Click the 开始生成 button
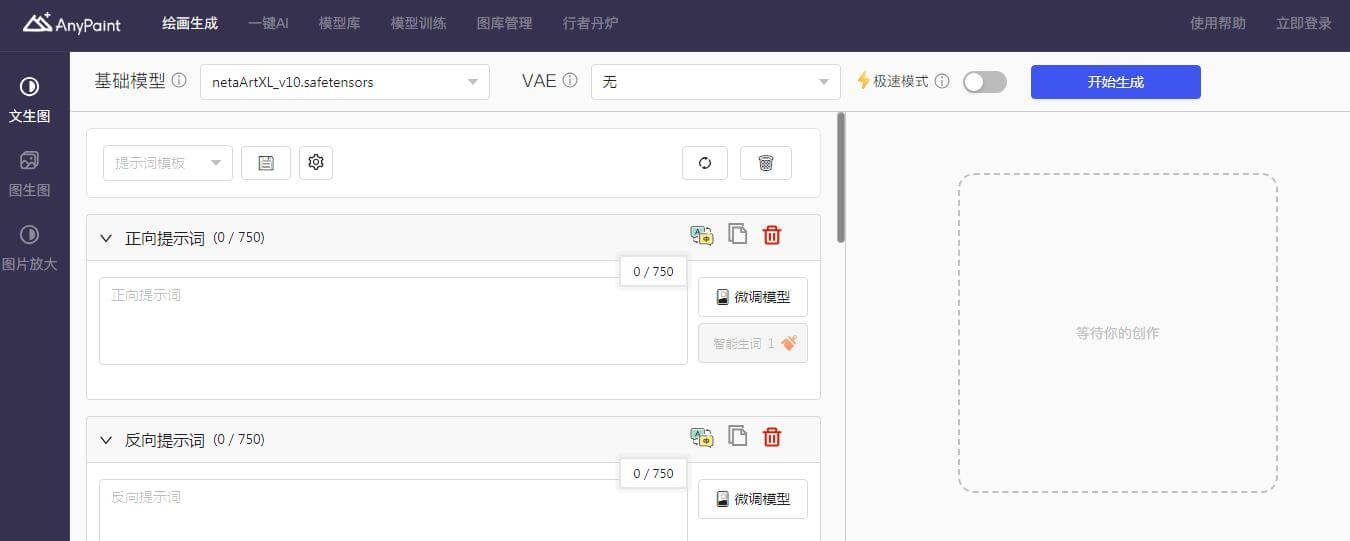The height and width of the screenshot is (541, 1350). (1115, 82)
